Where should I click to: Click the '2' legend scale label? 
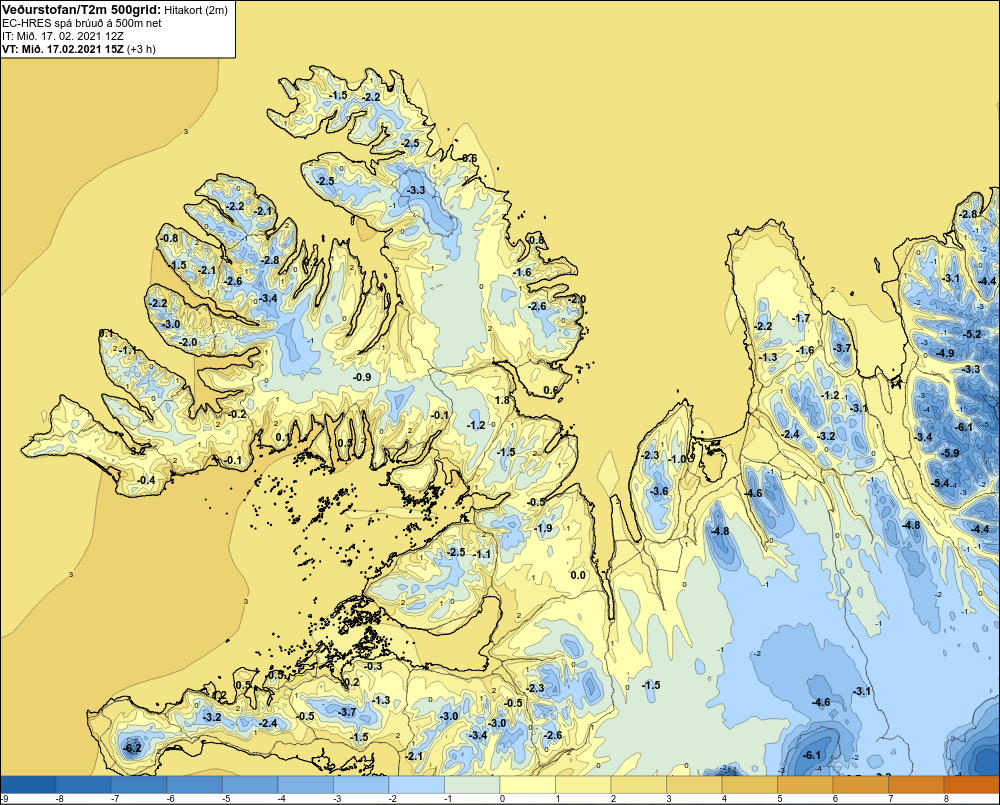[614, 799]
